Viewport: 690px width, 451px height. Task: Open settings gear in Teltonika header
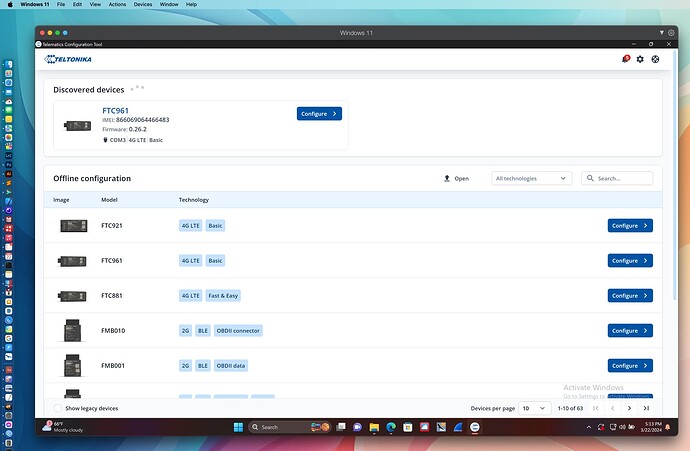(640, 59)
